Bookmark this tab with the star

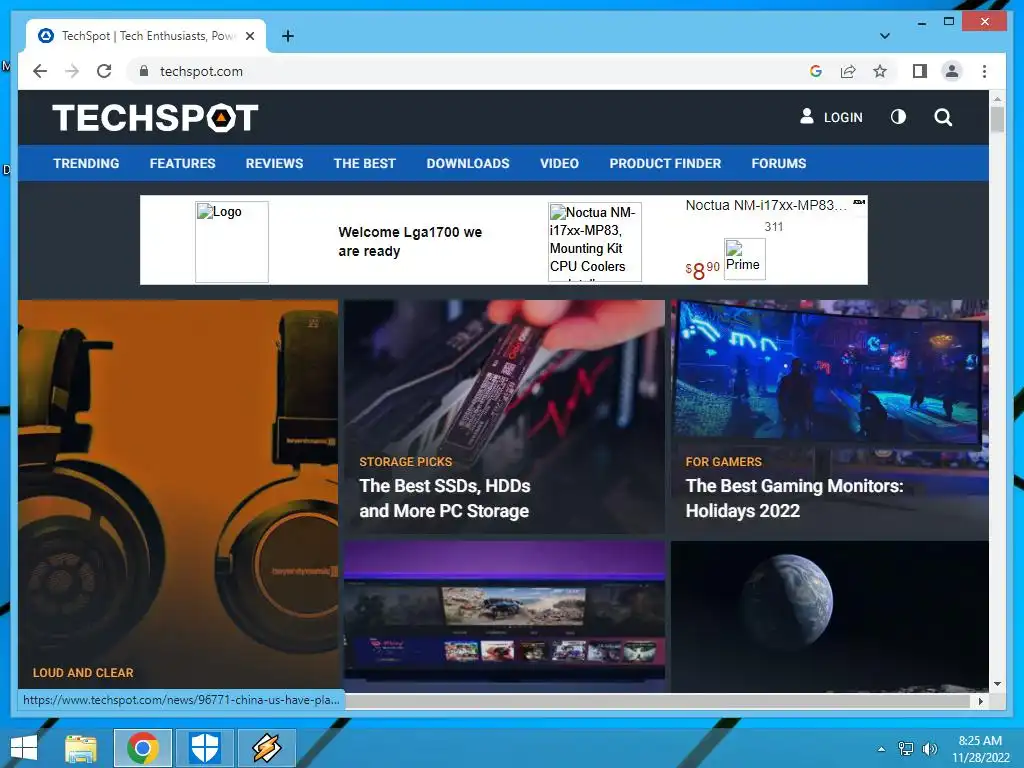(x=880, y=71)
